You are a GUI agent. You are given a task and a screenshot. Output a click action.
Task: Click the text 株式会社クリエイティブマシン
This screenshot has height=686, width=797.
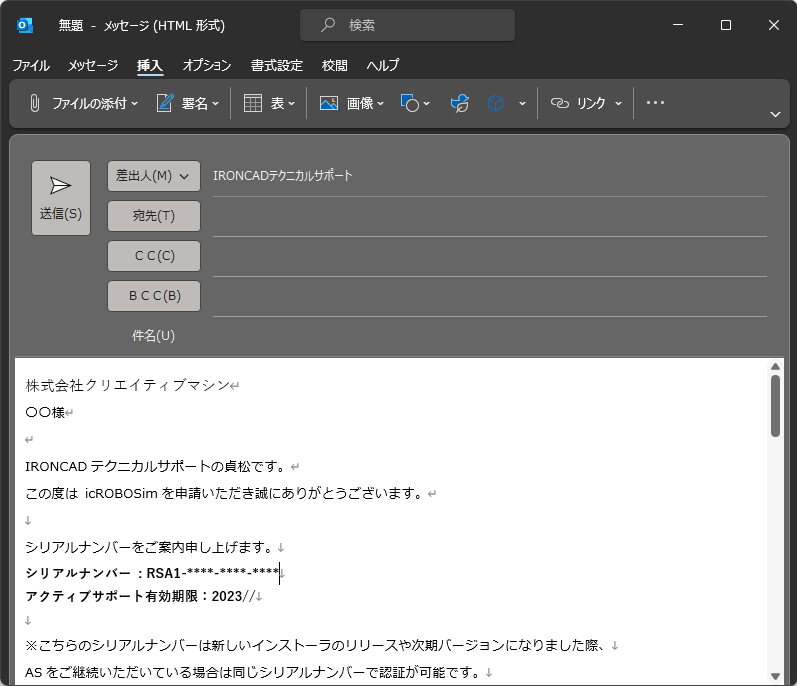[128, 386]
